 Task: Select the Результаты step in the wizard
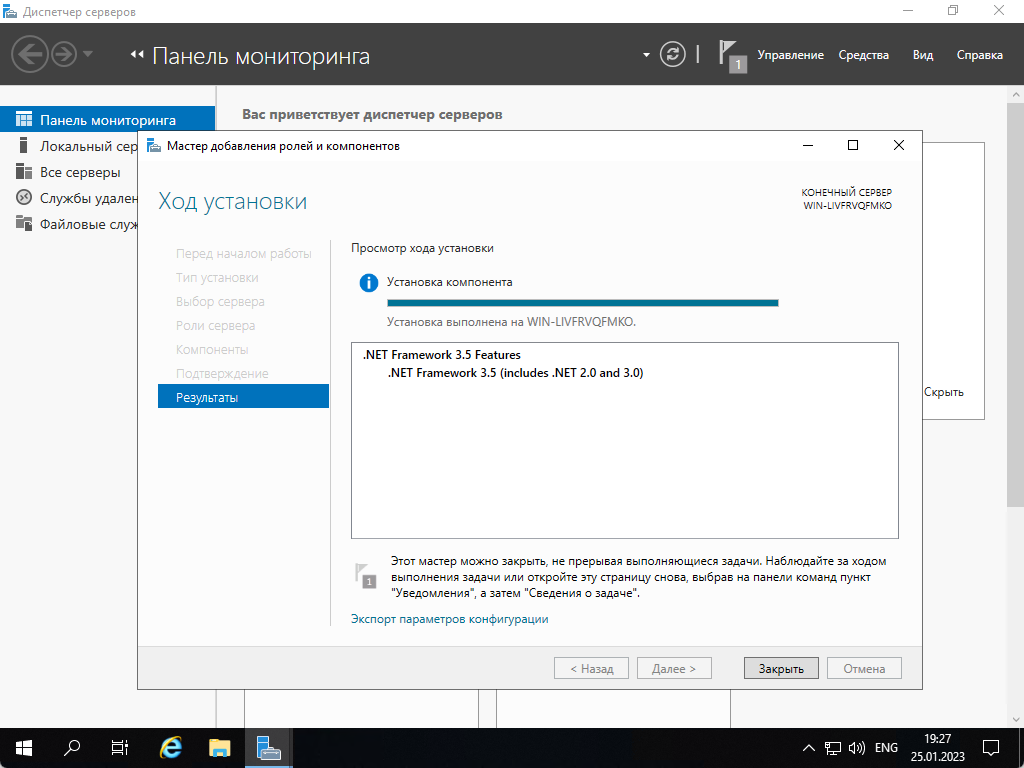coord(243,396)
